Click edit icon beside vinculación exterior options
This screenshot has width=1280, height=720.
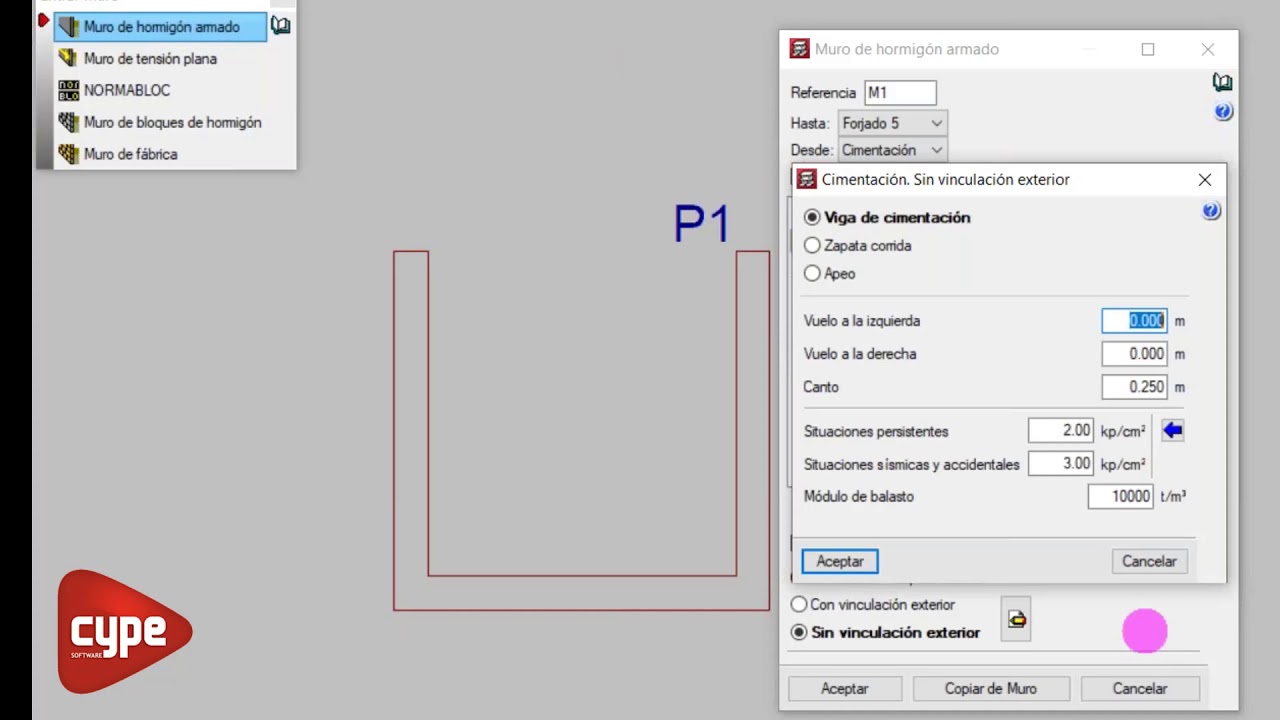1016,620
